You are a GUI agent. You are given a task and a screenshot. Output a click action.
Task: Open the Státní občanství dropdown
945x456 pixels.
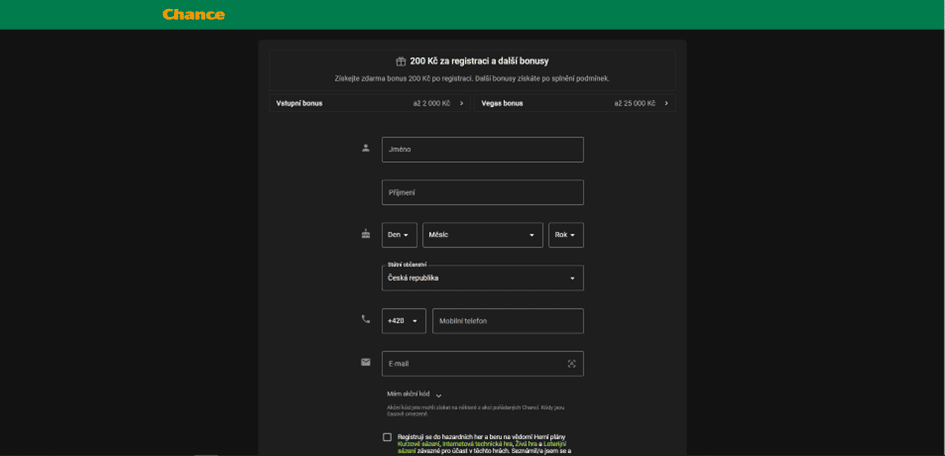[x=483, y=278]
